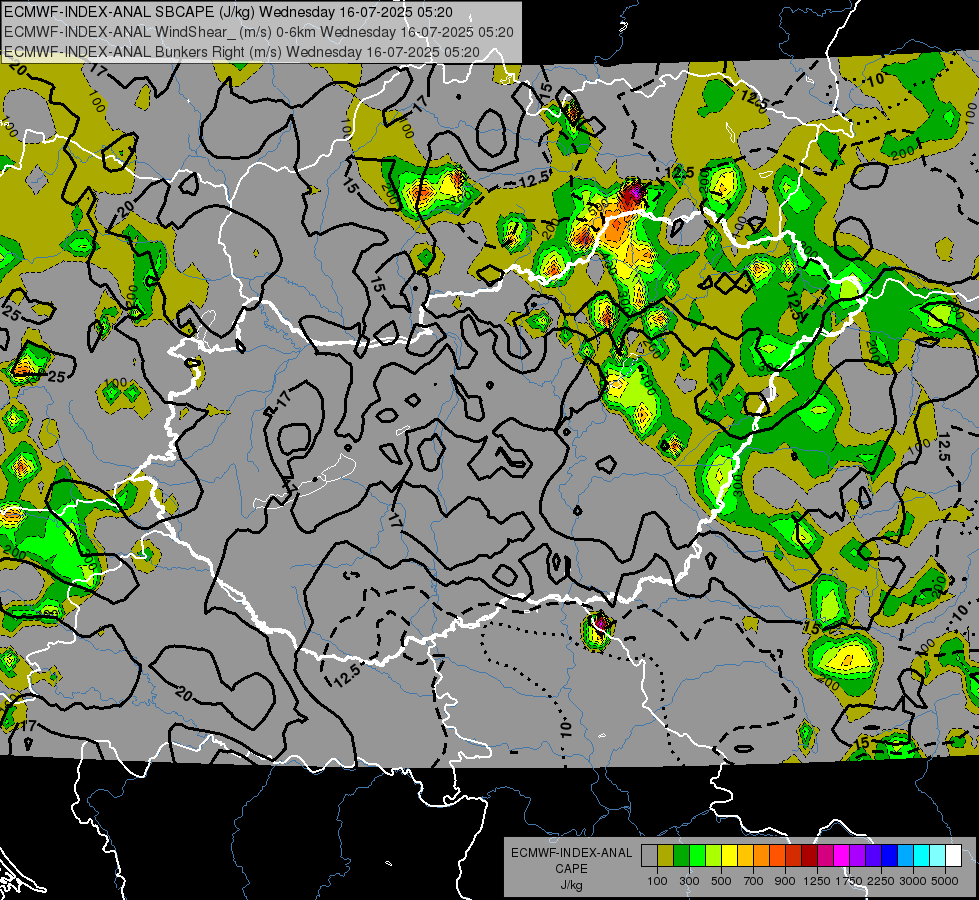Select the gray legend swatch below 100
Viewport: 979px width, 900px height.
click(649, 856)
